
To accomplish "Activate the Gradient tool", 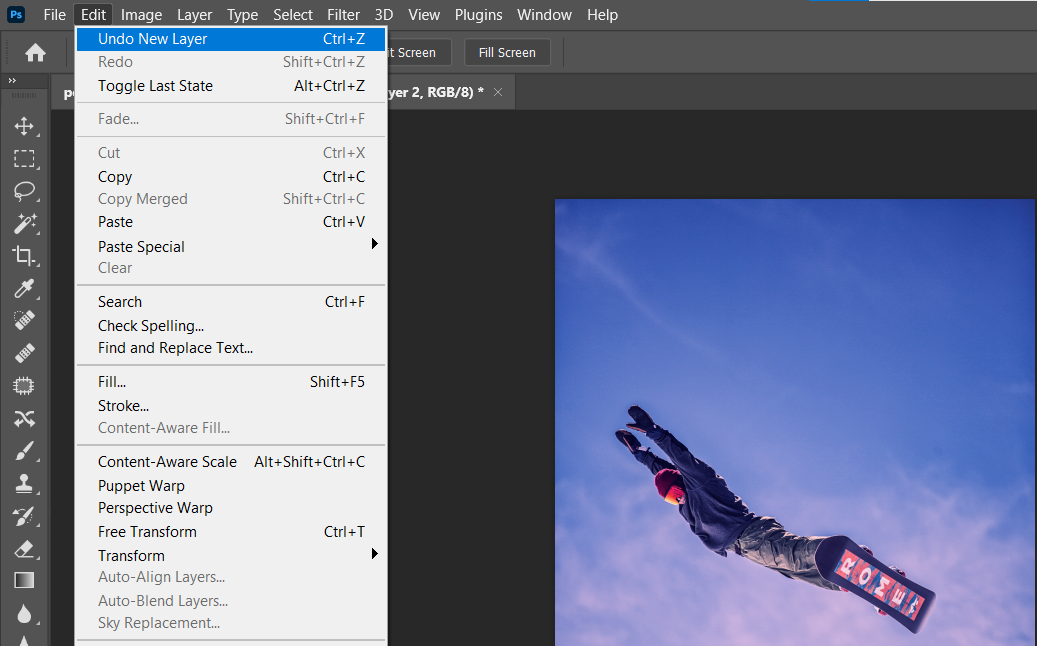I will (24, 580).
